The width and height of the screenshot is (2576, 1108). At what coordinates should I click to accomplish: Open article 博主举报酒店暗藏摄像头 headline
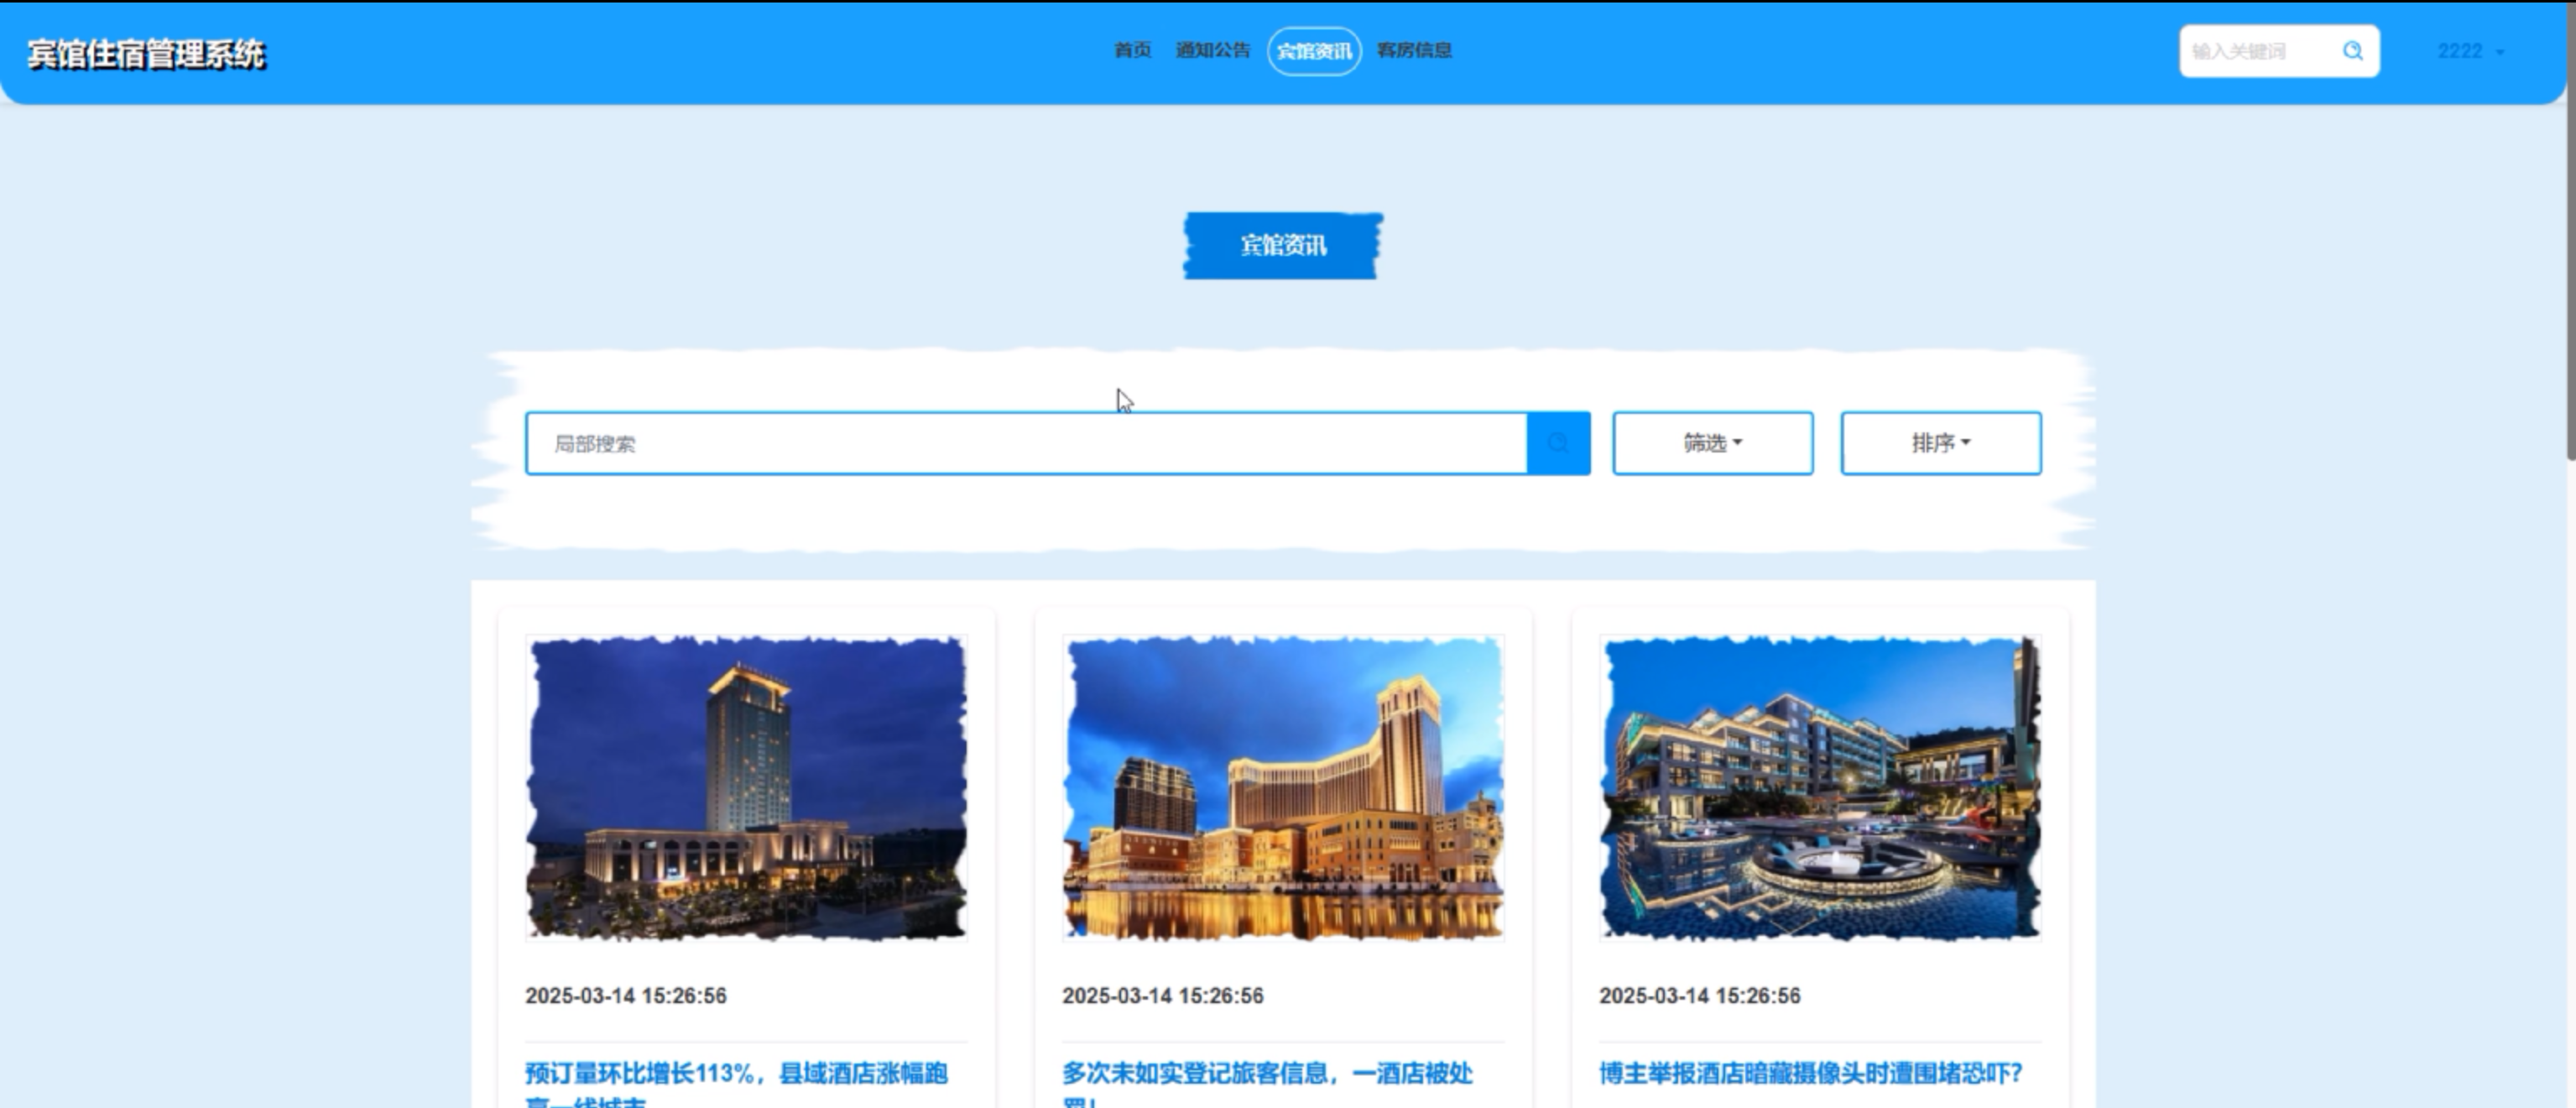(x=1810, y=1074)
